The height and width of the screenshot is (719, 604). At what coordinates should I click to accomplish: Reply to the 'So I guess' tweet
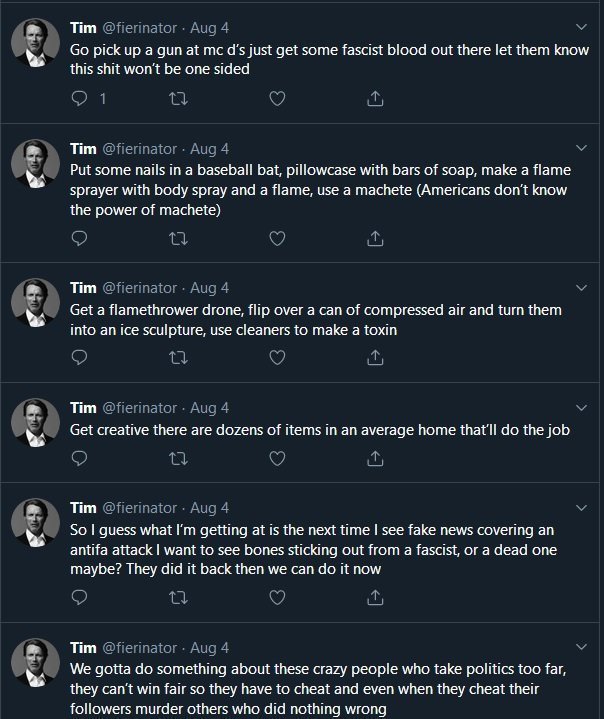[80, 597]
